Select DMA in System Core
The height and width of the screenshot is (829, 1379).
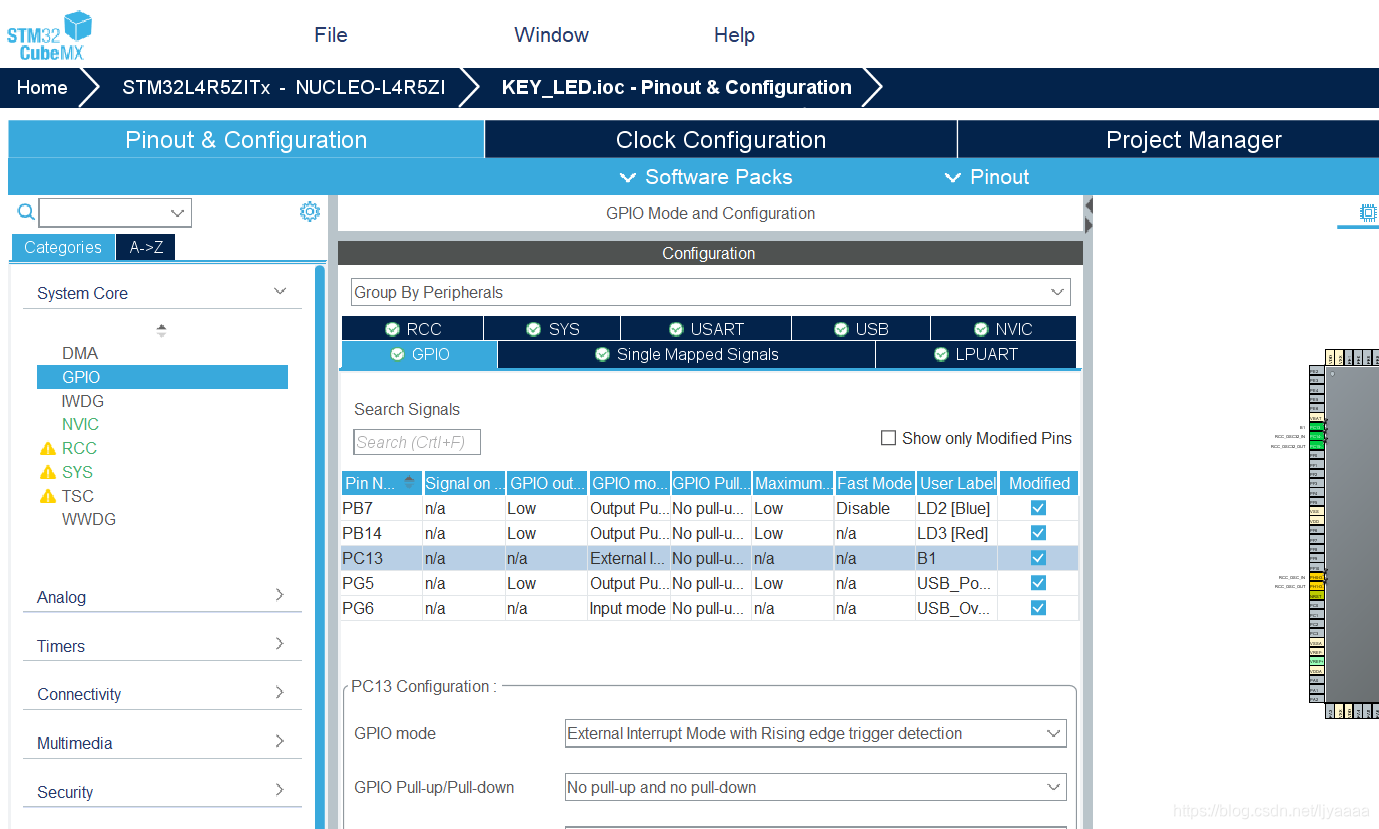pyautogui.click(x=80, y=353)
